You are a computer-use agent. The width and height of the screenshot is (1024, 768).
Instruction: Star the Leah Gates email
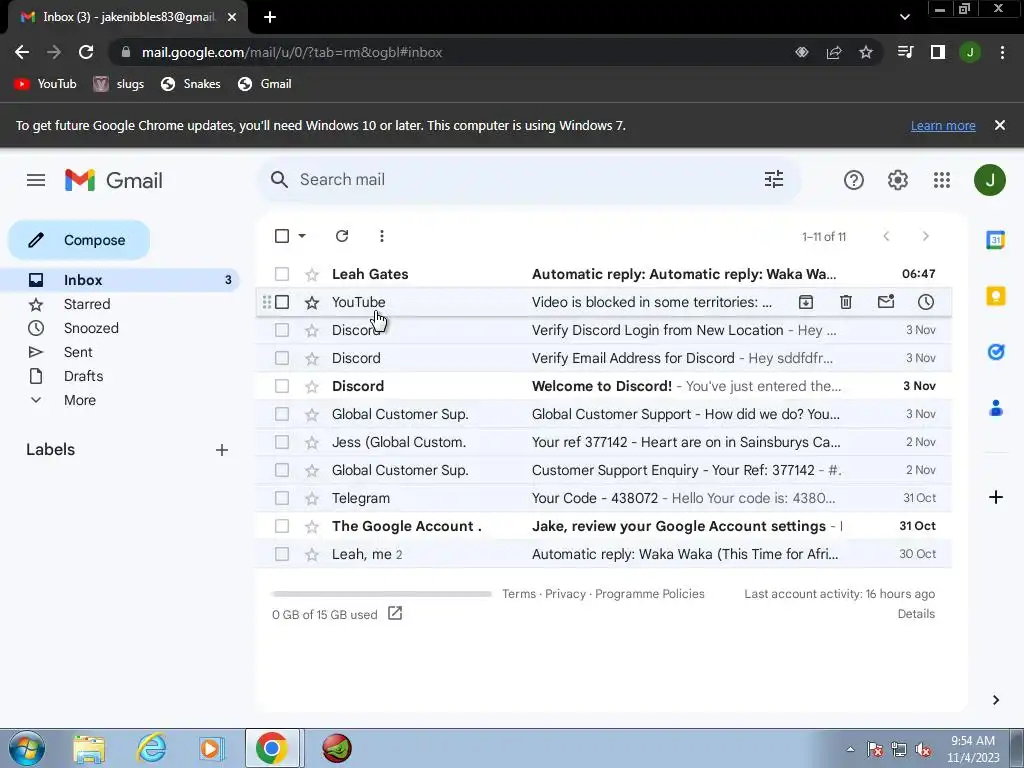point(312,274)
